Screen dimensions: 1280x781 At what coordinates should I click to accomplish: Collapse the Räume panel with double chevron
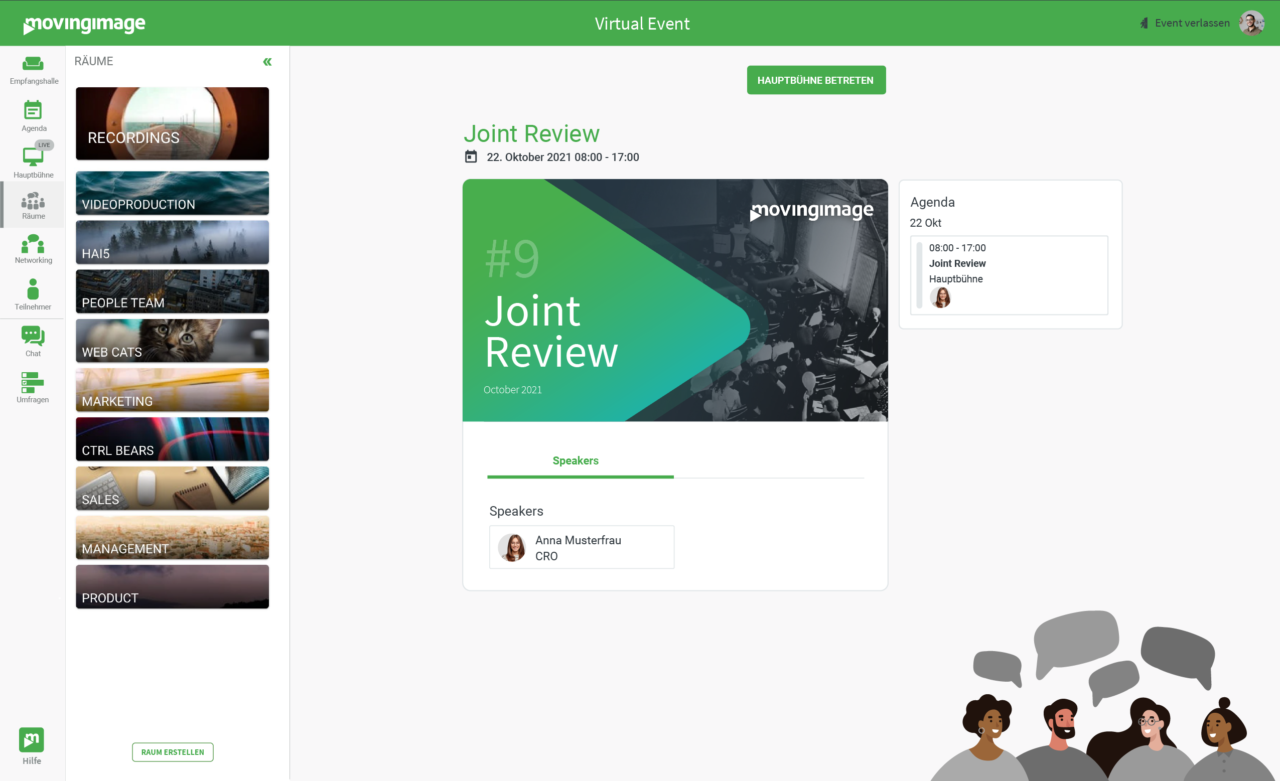pyautogui.click(x=267, y=62)
